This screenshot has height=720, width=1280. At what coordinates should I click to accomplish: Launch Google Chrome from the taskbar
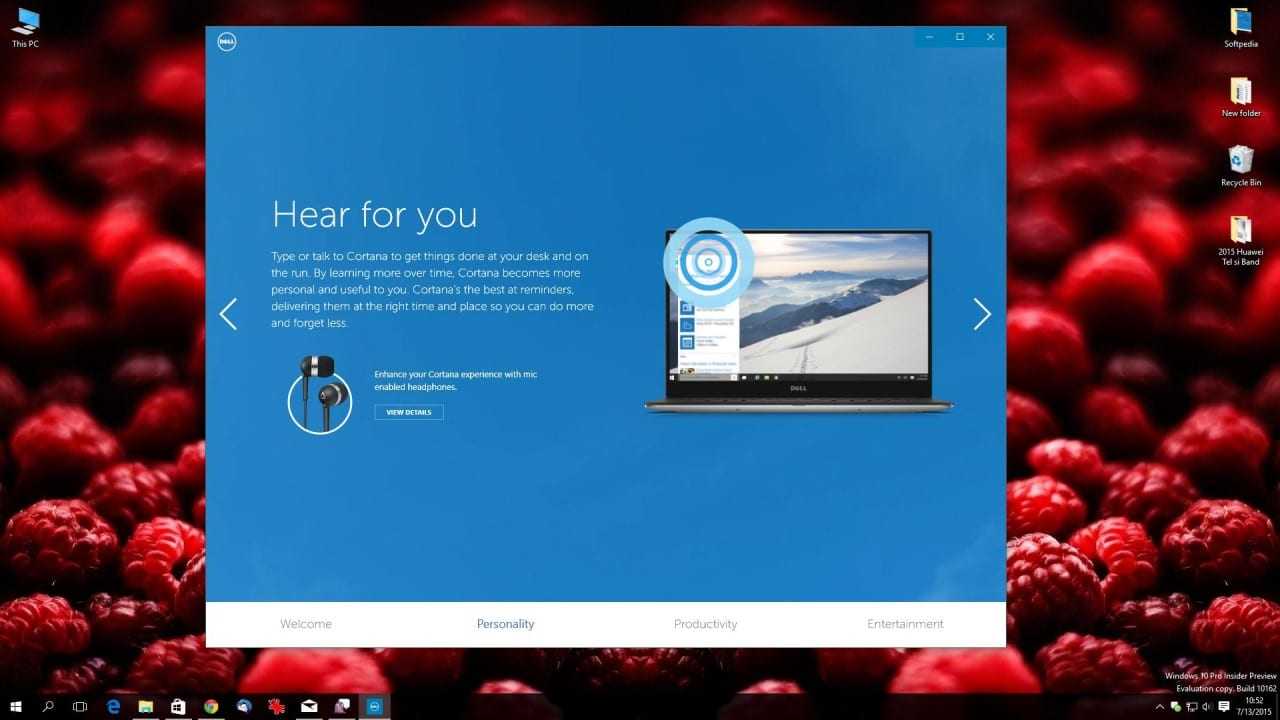(x=211, y=707)
